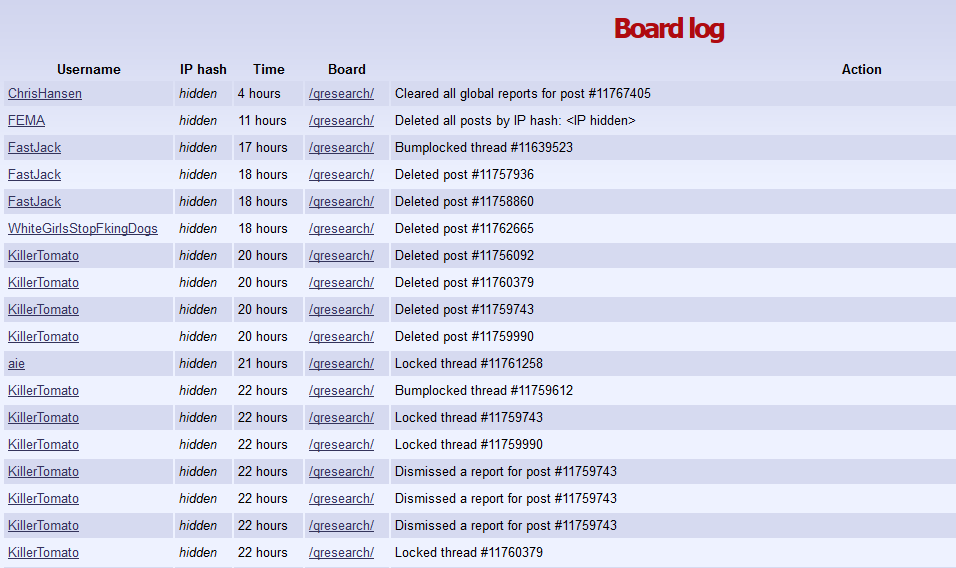Open KillerTomato link in the Deleted post #11760379 row
The width and height of the screenshot is (956, 568).
43,283
